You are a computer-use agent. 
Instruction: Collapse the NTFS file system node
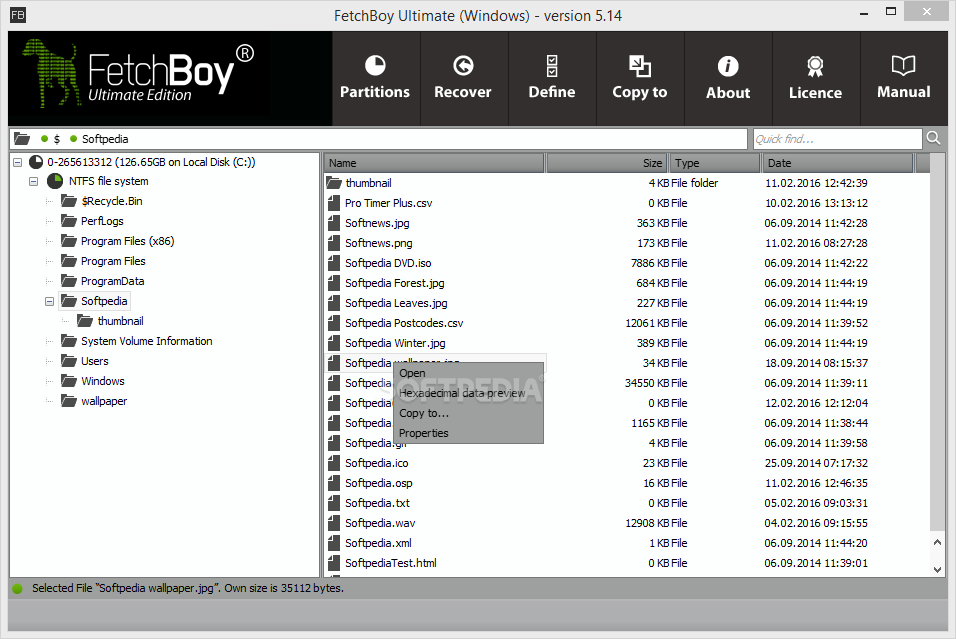(x=34, y=181)
